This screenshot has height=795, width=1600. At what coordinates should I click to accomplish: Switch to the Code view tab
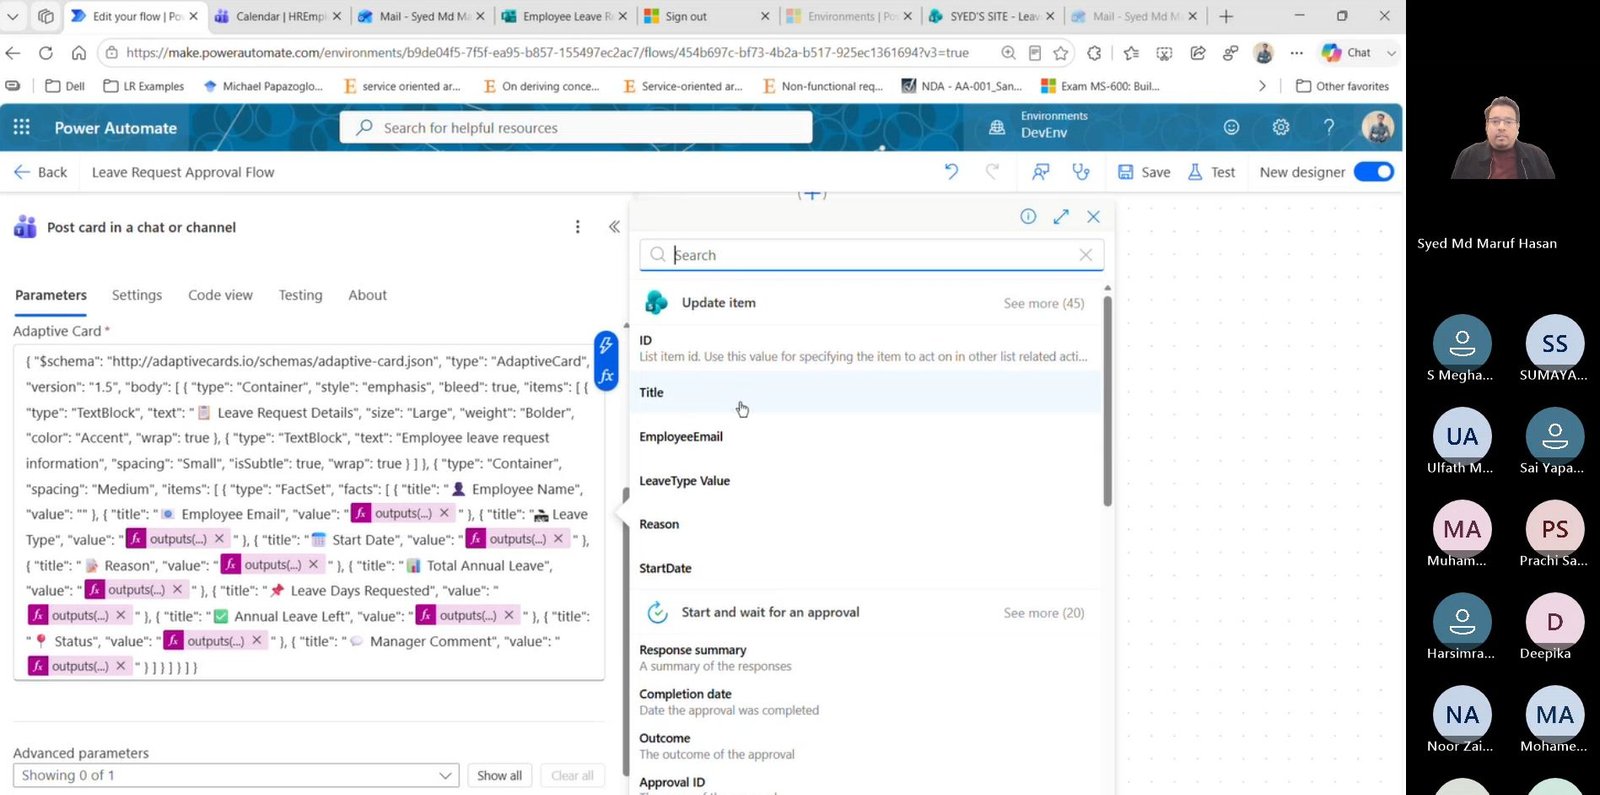coord(220,295)
